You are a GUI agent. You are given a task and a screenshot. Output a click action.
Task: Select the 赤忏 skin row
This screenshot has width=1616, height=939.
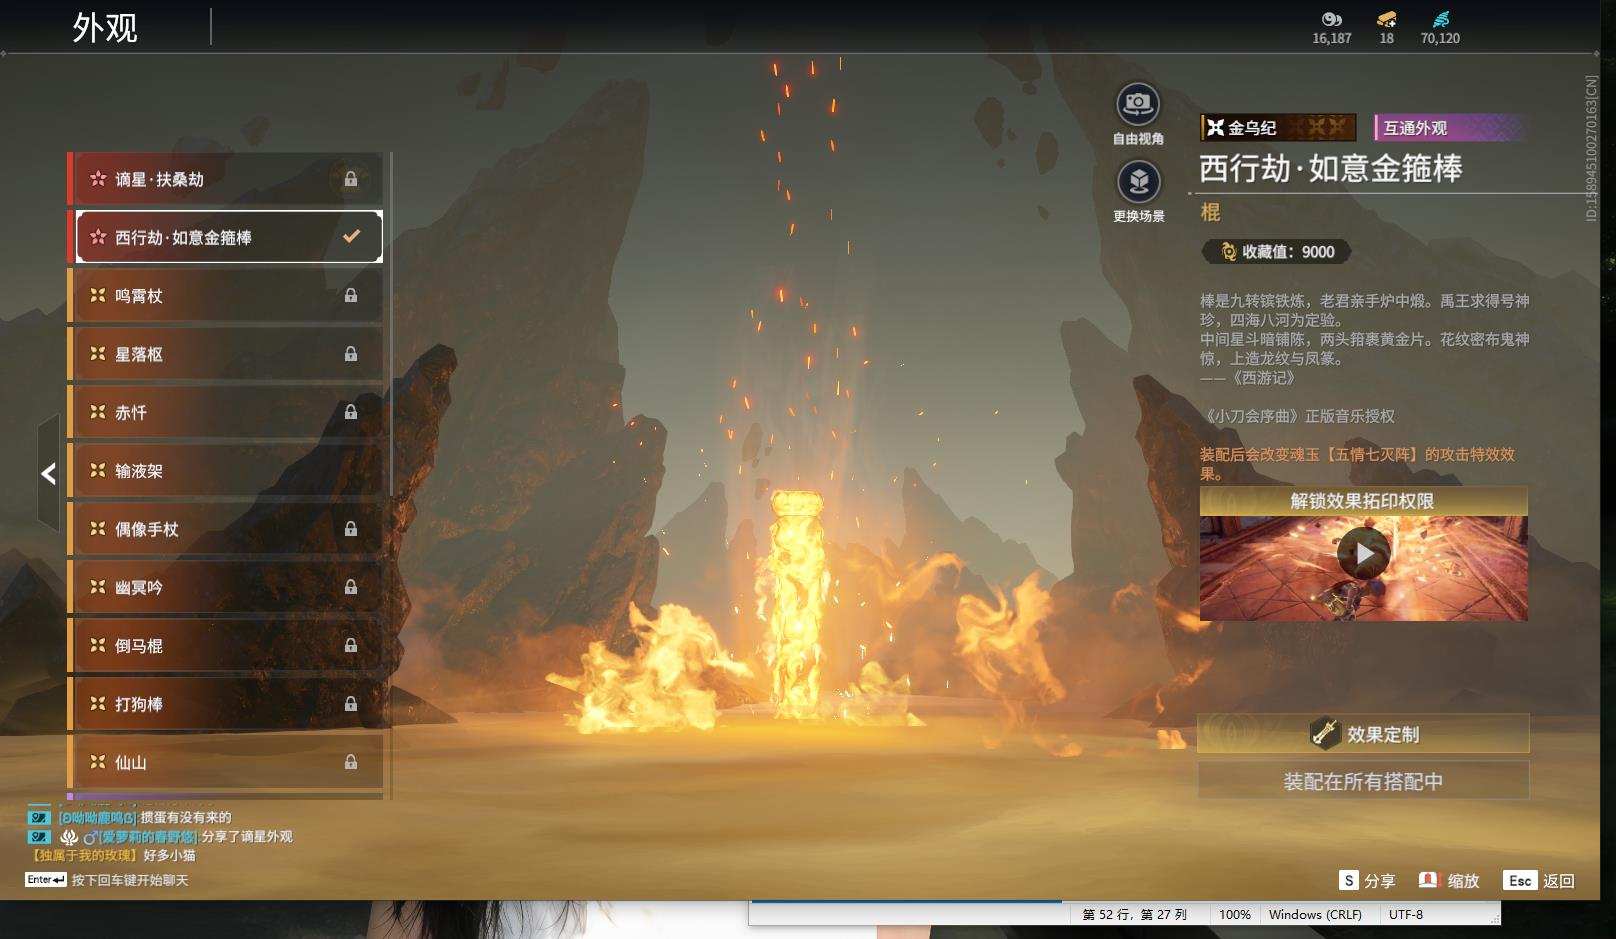(225, 412)
